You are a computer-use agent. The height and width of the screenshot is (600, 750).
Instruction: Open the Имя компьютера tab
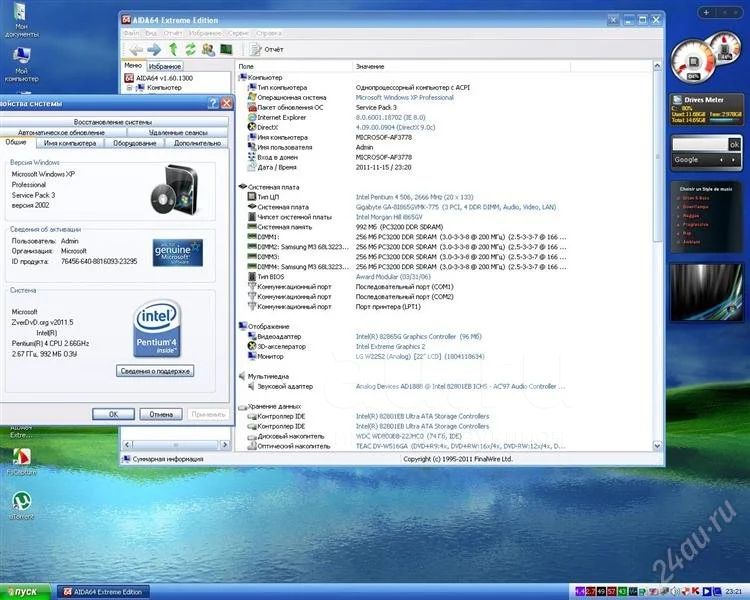click(70, 143)
